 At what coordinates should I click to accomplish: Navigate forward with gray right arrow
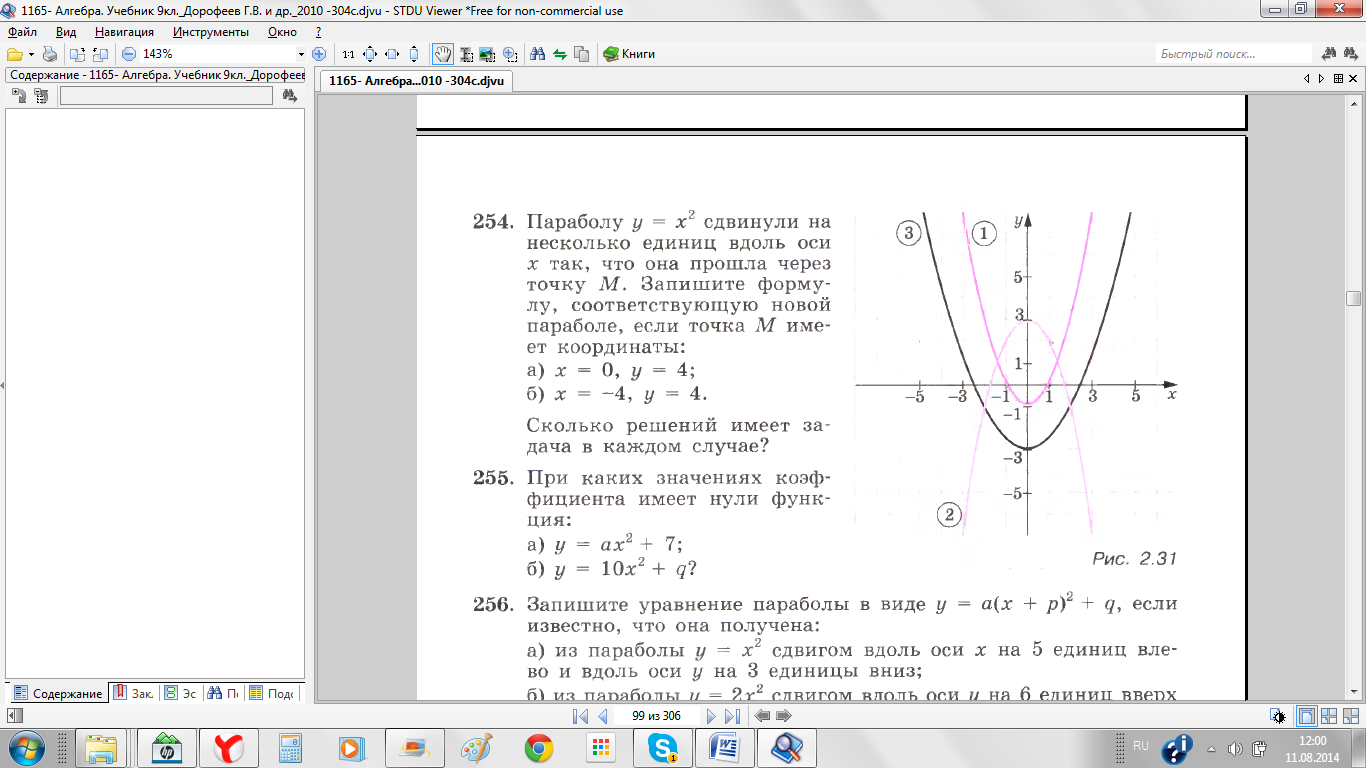pyautogui.click(x=784, y=716)
